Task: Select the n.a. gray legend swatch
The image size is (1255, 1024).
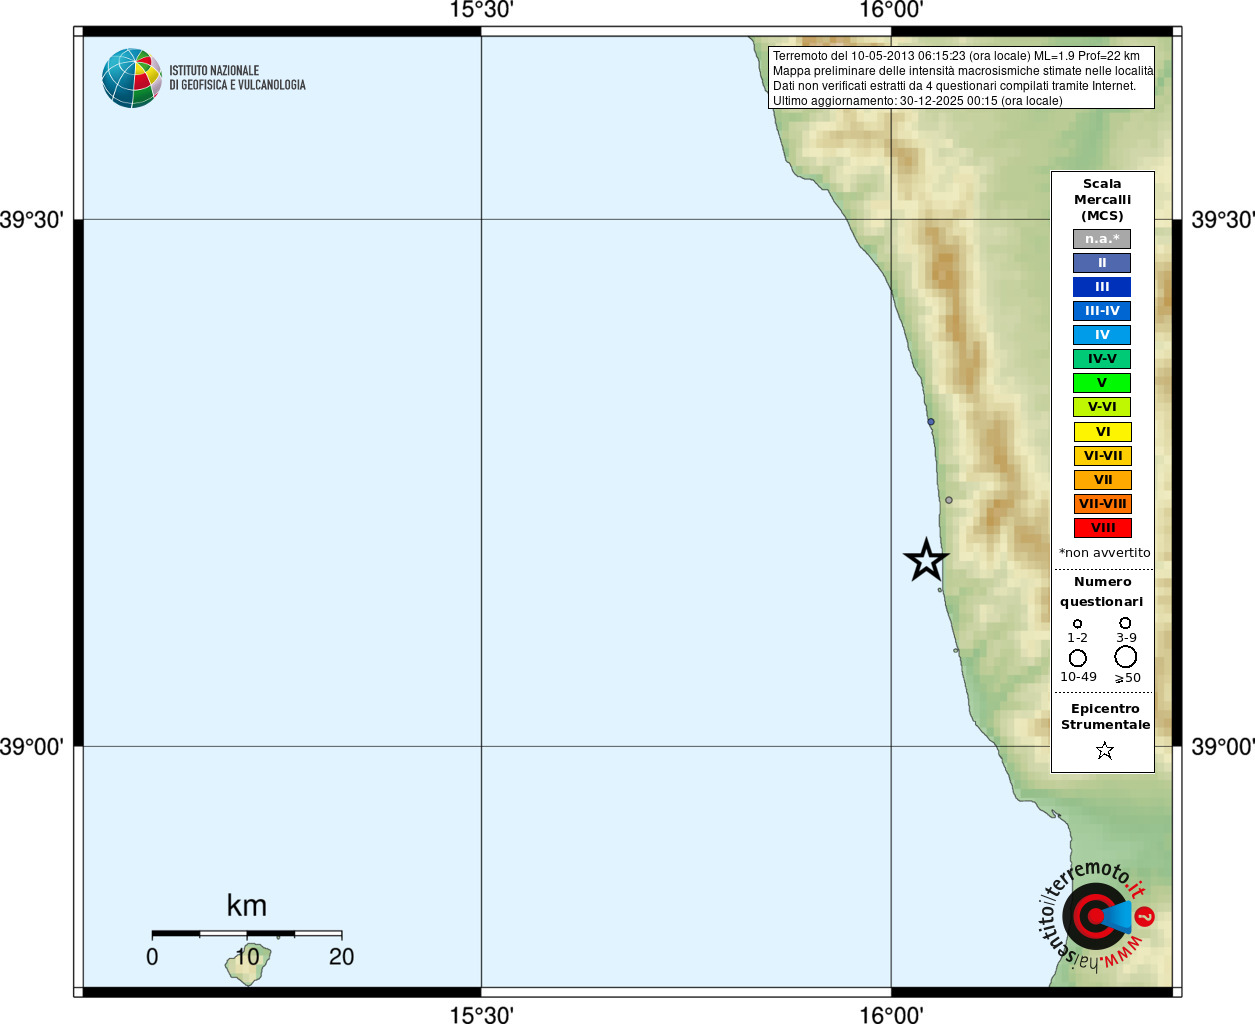Action: pyautogui.click(x=1102, y=239)
